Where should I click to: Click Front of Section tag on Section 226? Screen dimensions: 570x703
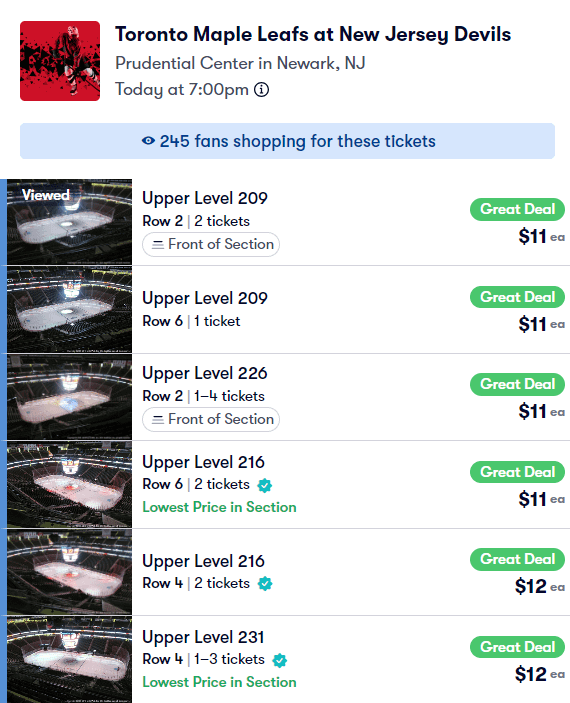pyautogui.click(x=211, y=419)
